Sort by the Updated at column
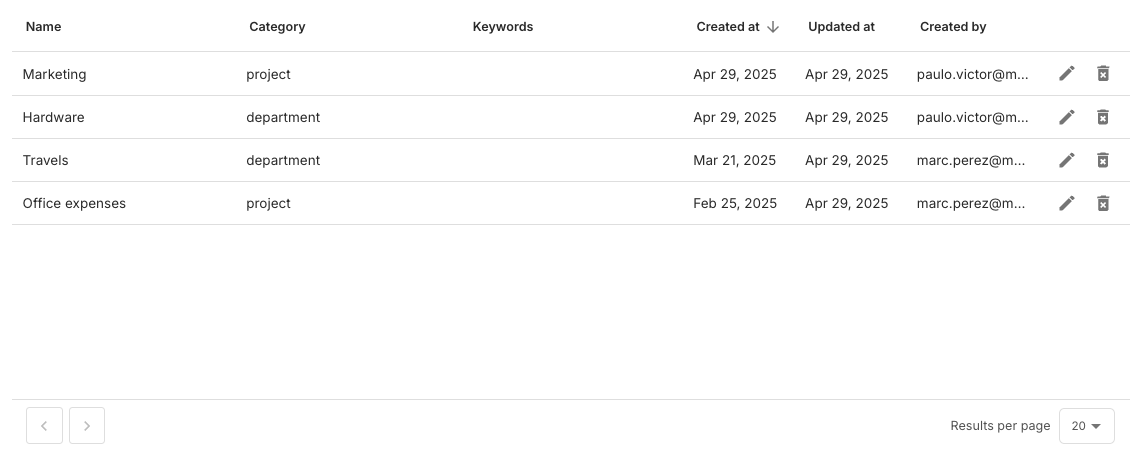Image resolution: width=1139 pixels, height=455 pixels. (841, 27)
